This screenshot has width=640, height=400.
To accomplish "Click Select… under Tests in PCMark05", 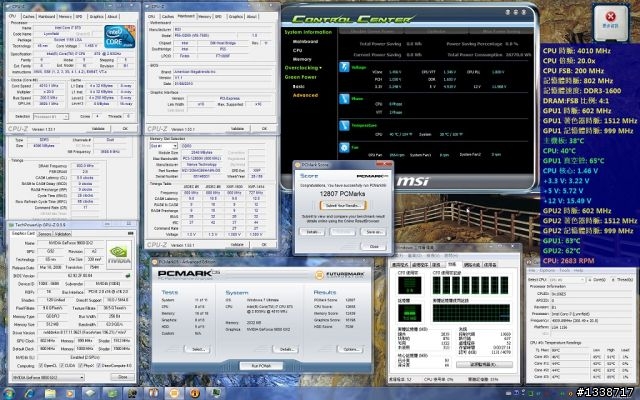I will coord(198,349).
